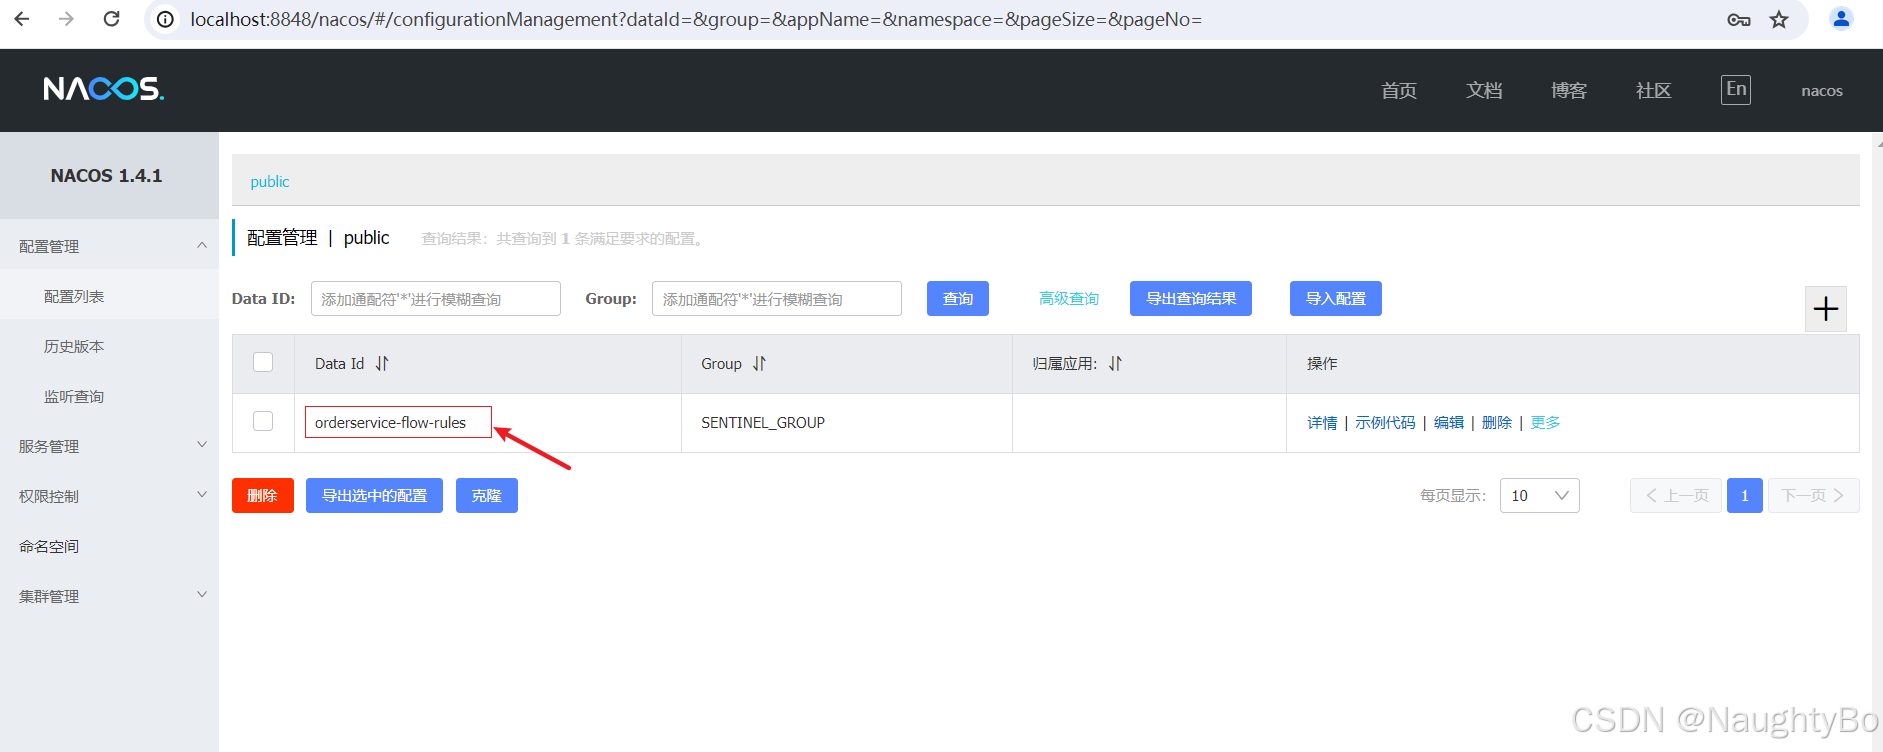Sort by Group column sort icon
Image resolution: width=1883 pixels, height=752 pixels.
759,364
